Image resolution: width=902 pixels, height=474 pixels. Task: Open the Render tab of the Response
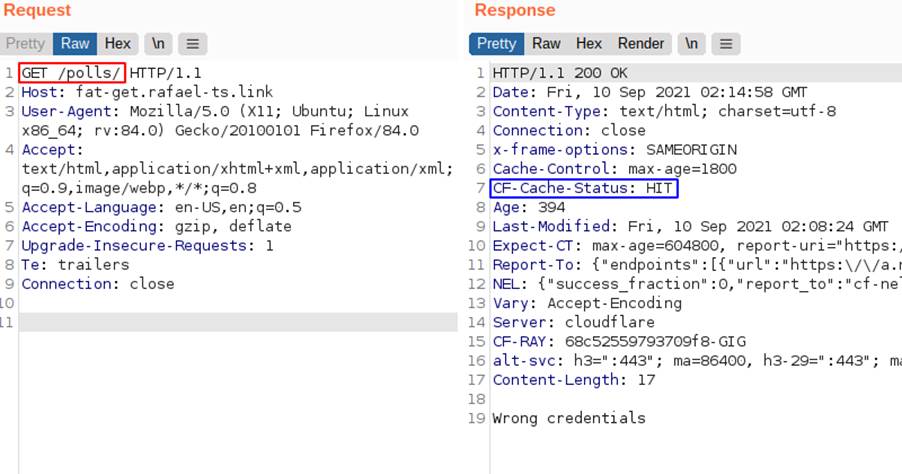(641, 44)
